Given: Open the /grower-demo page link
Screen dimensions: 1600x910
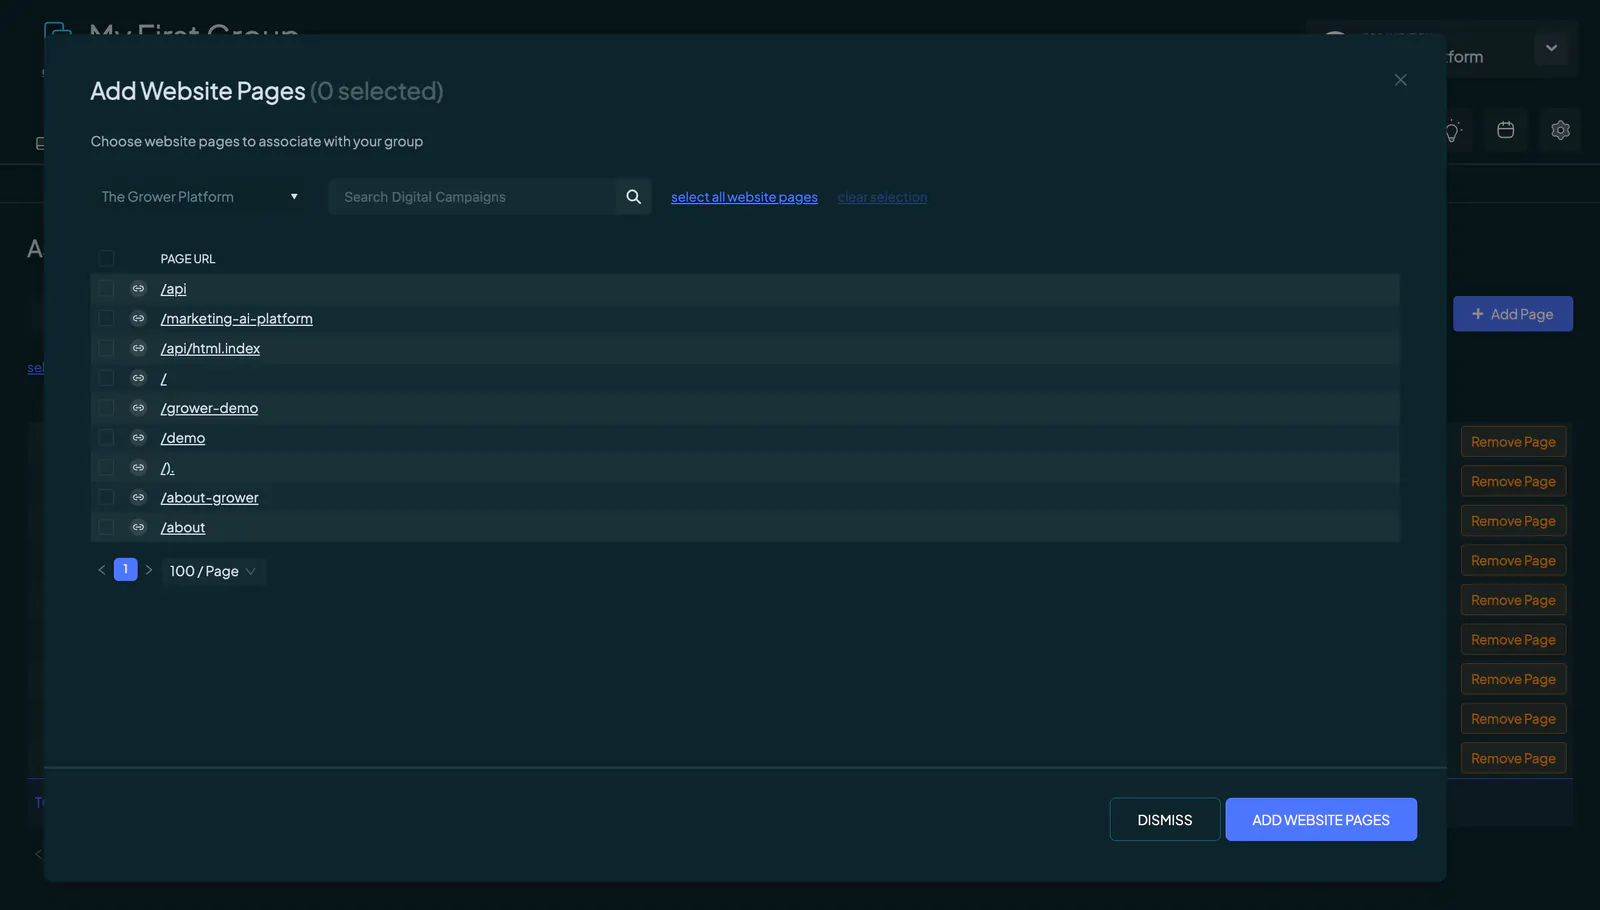Looking at the screenshot, I should pyautogui.click(x=210, y=408).
